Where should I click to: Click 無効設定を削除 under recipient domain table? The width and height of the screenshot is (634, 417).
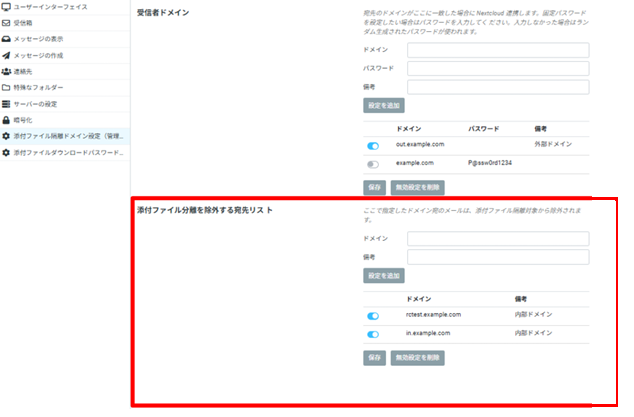[x=417, y=188]
